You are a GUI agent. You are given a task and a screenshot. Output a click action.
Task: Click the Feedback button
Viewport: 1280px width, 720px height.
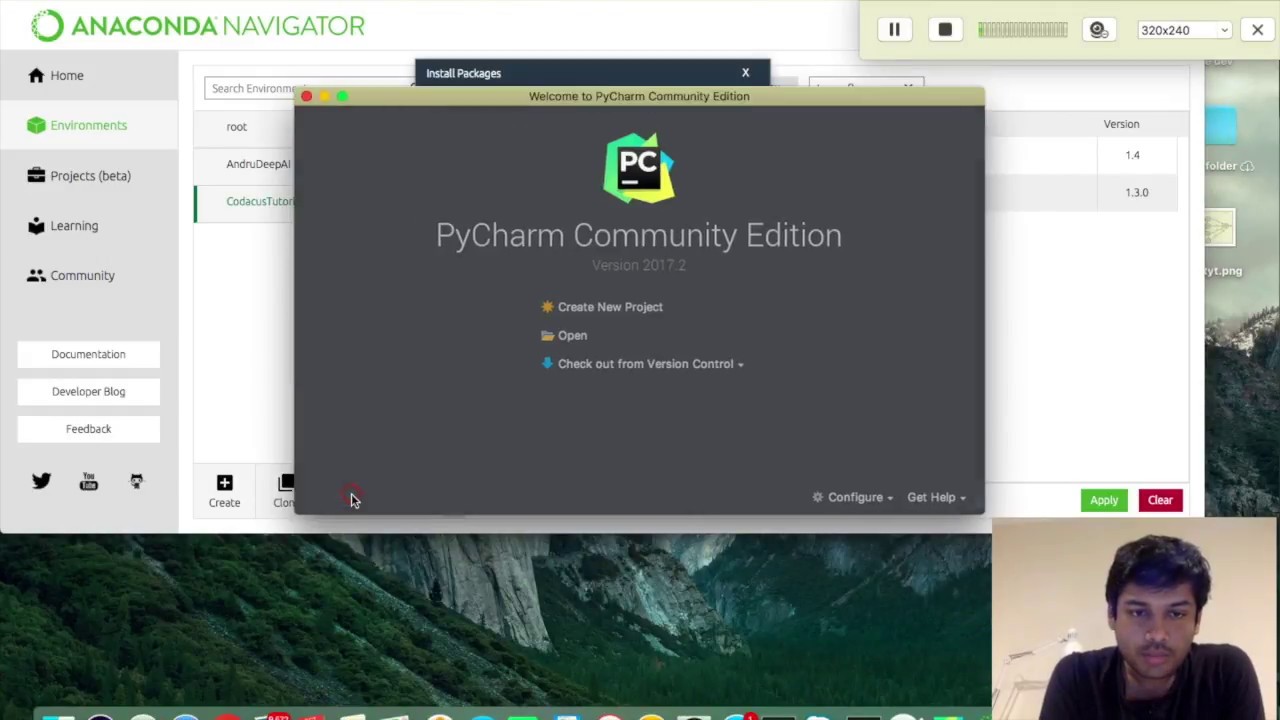coord(88,428)
